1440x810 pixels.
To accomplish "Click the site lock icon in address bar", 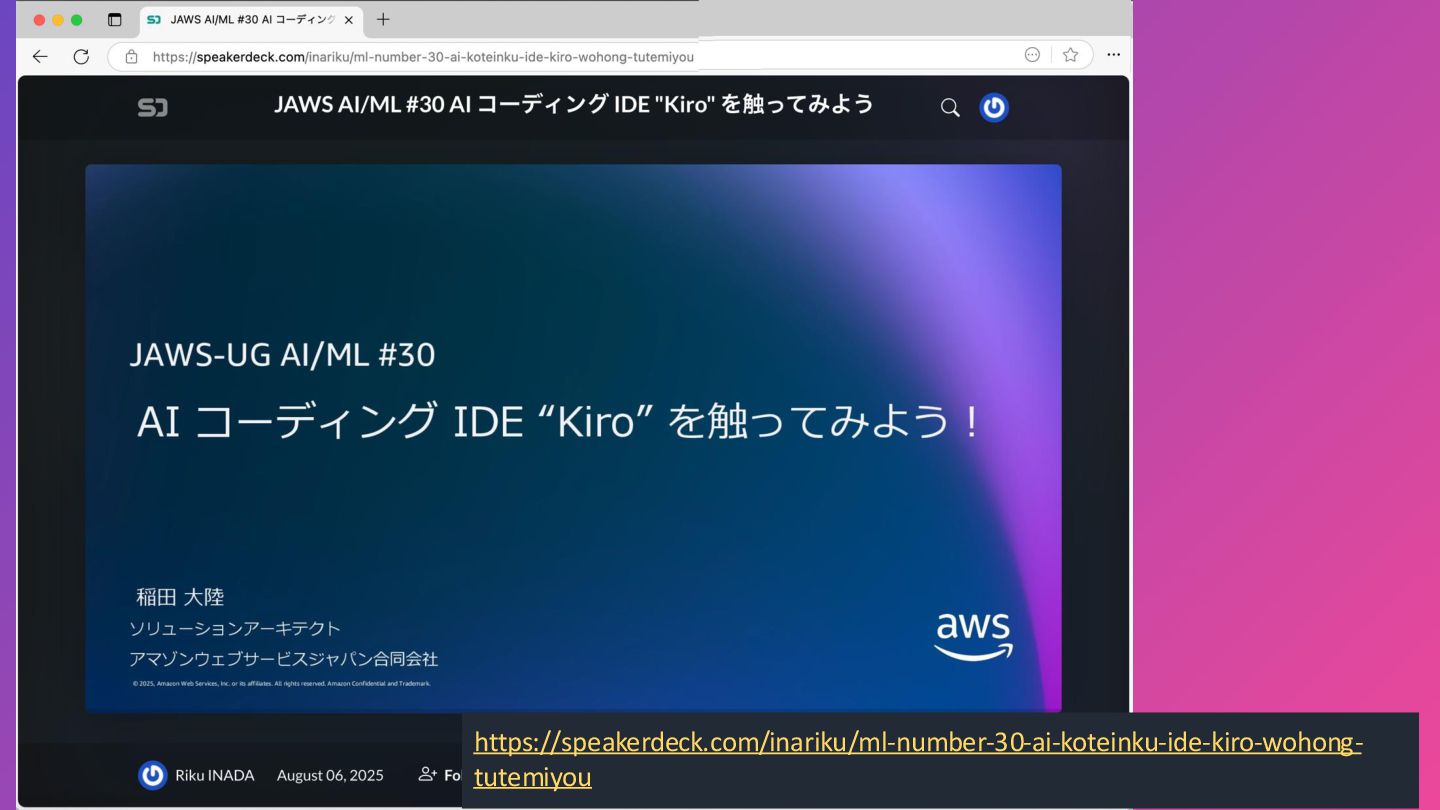I will pos(131,56).
